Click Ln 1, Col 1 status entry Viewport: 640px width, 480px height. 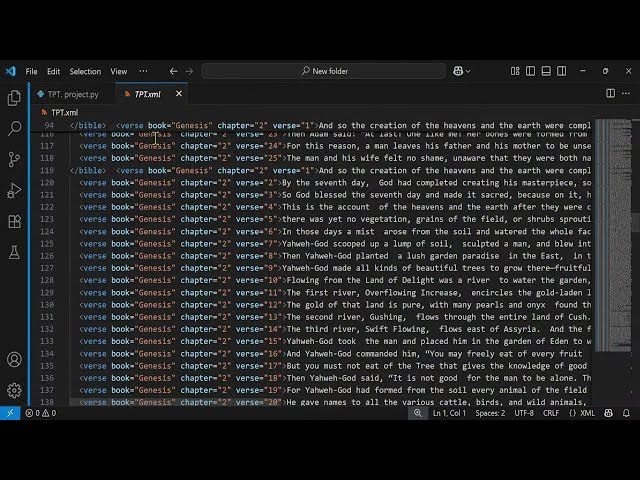tap(449, 413)
